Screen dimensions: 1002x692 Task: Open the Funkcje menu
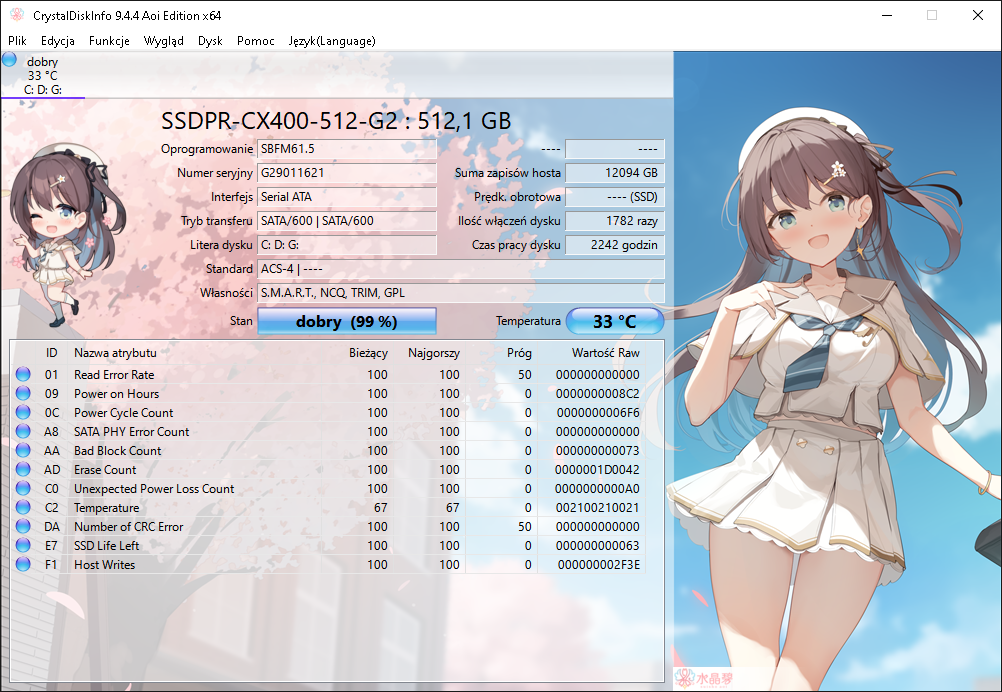point(109,41)
